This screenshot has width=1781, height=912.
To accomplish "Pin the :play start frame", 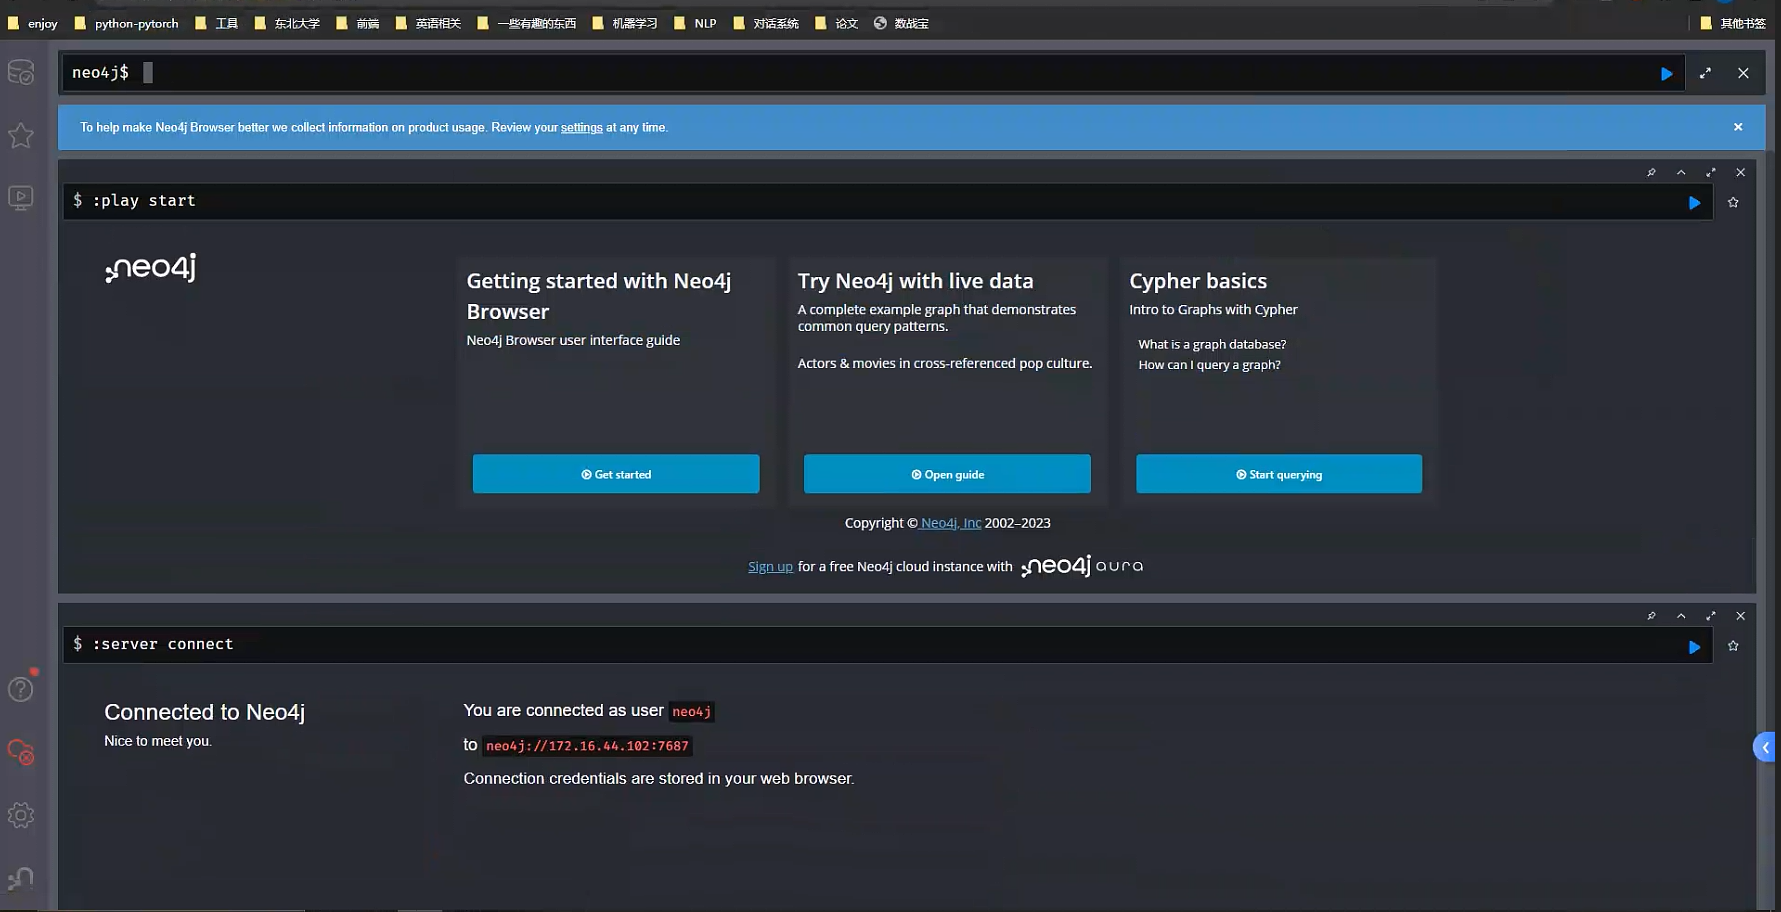I will click(1651, 172).
